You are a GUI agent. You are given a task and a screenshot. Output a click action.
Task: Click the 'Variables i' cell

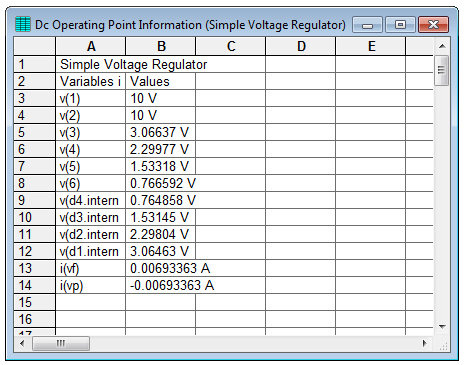(91, 81)
